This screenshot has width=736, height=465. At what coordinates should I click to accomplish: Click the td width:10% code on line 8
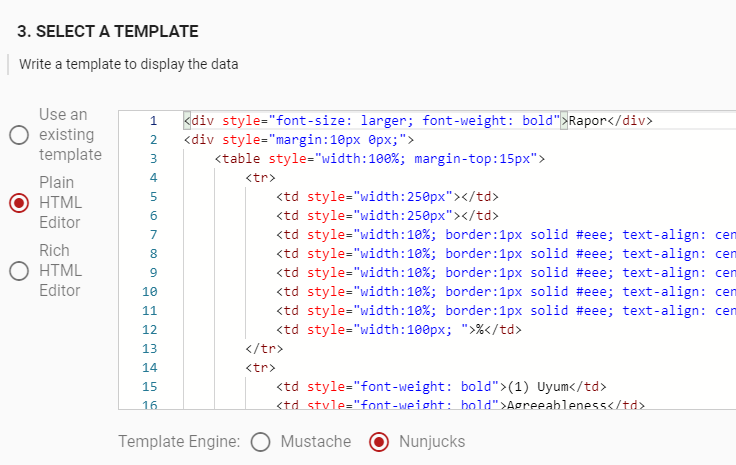[506, 254]
